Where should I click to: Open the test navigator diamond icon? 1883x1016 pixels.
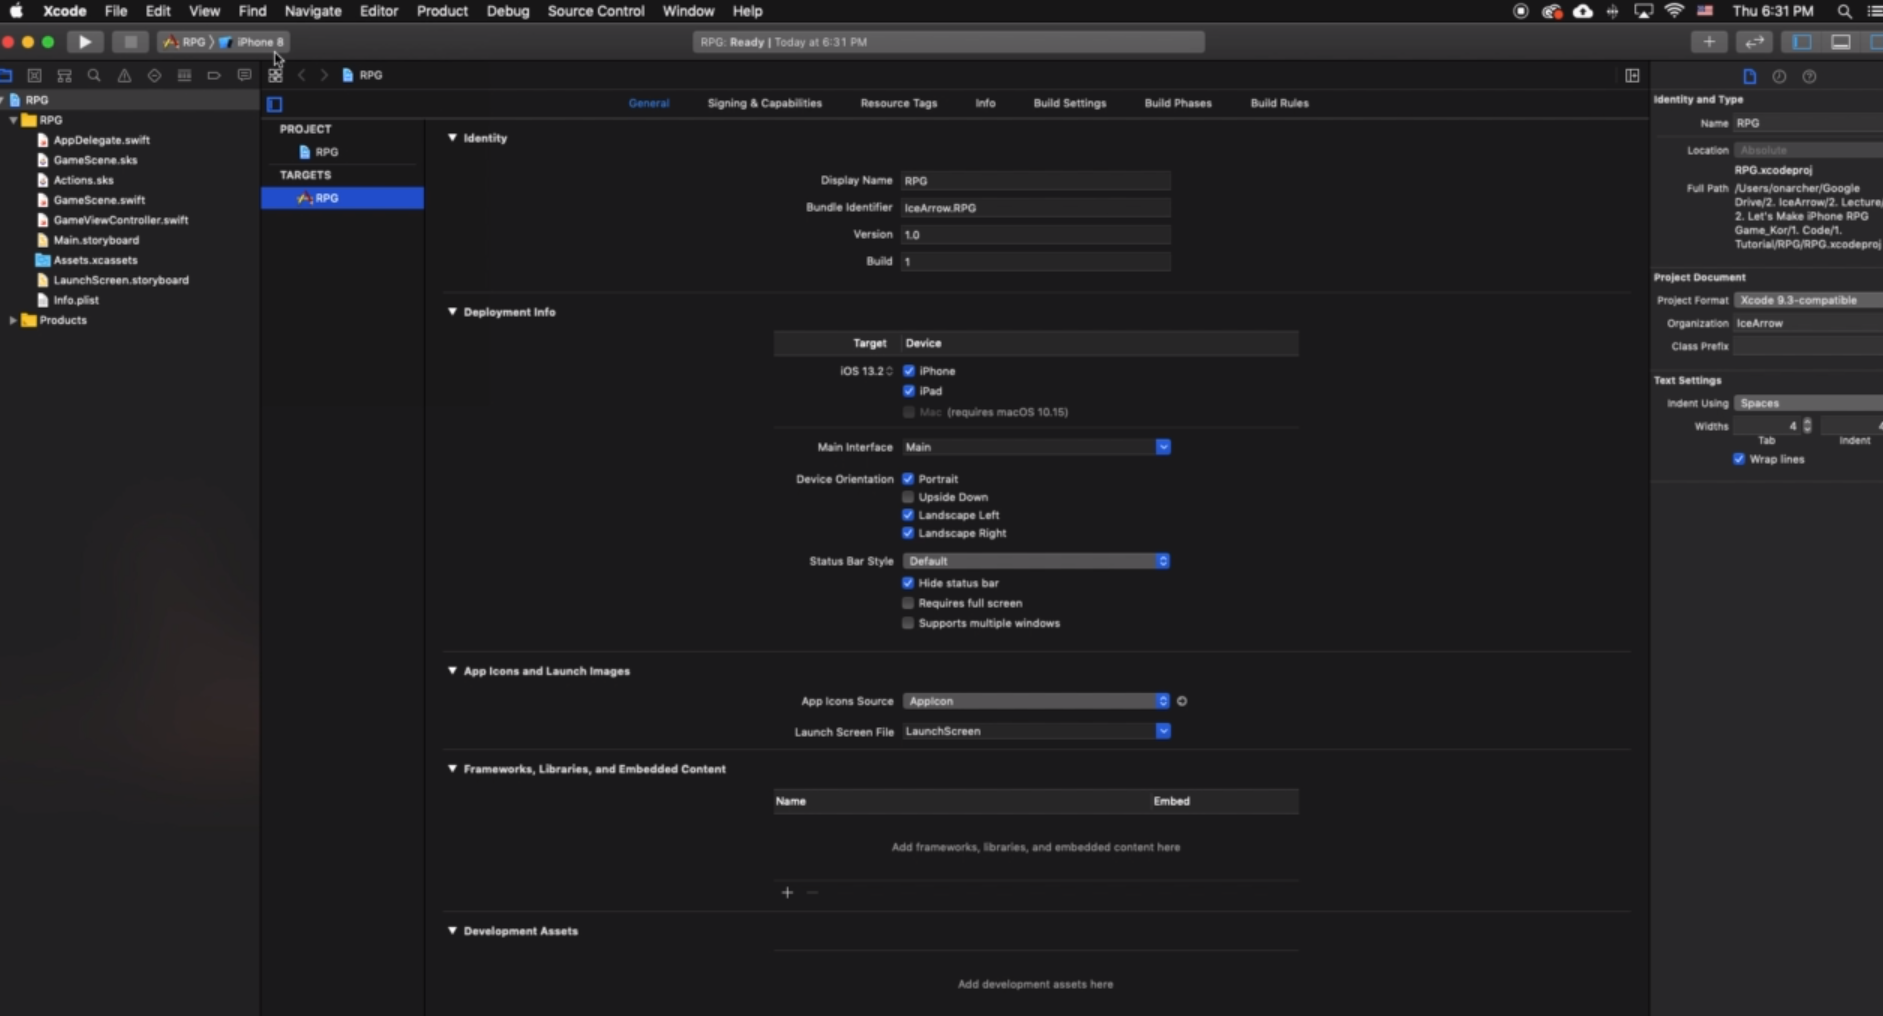[154, 75]
